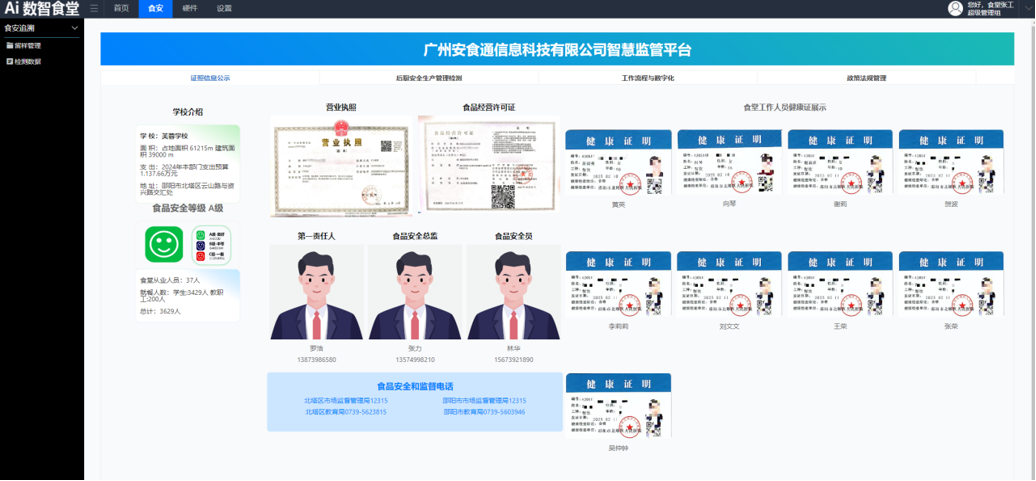Switch to the 证照信息公示 tab
This screenshot has height=481, width=1036.
tap(210, 78)
